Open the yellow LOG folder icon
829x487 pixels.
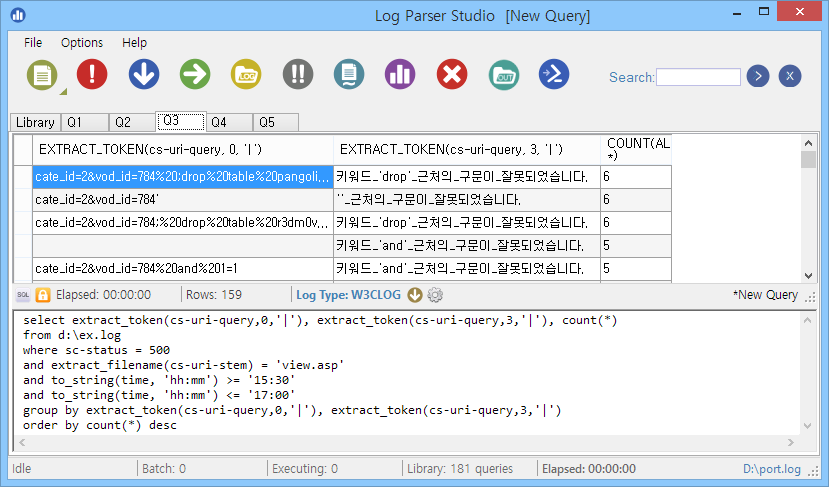point(246,74)
